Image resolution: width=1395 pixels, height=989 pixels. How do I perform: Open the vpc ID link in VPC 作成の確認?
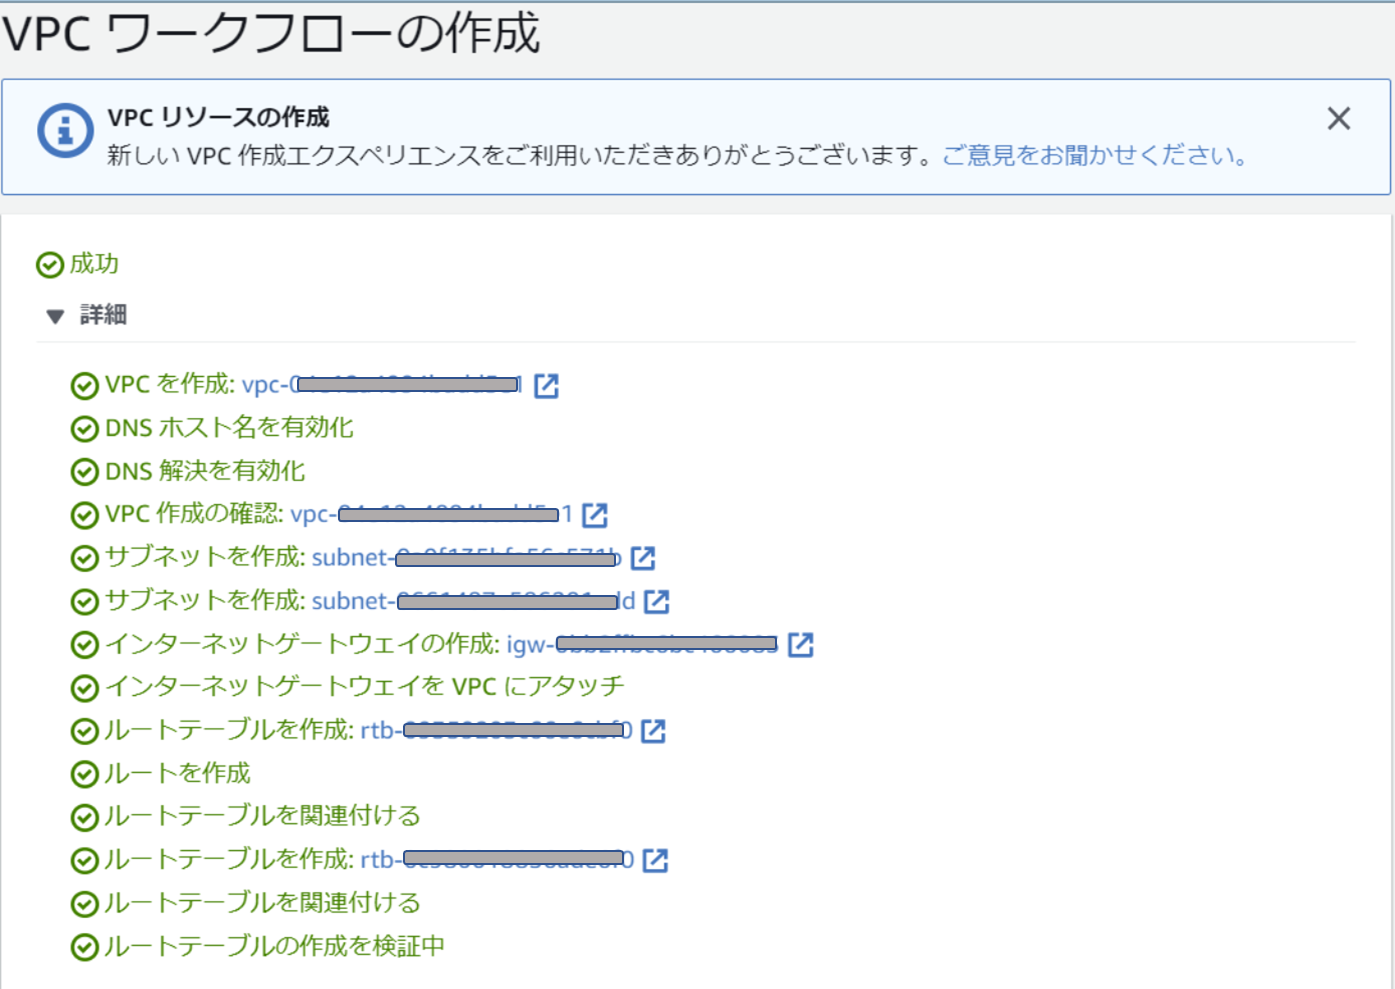pos(431,514)
